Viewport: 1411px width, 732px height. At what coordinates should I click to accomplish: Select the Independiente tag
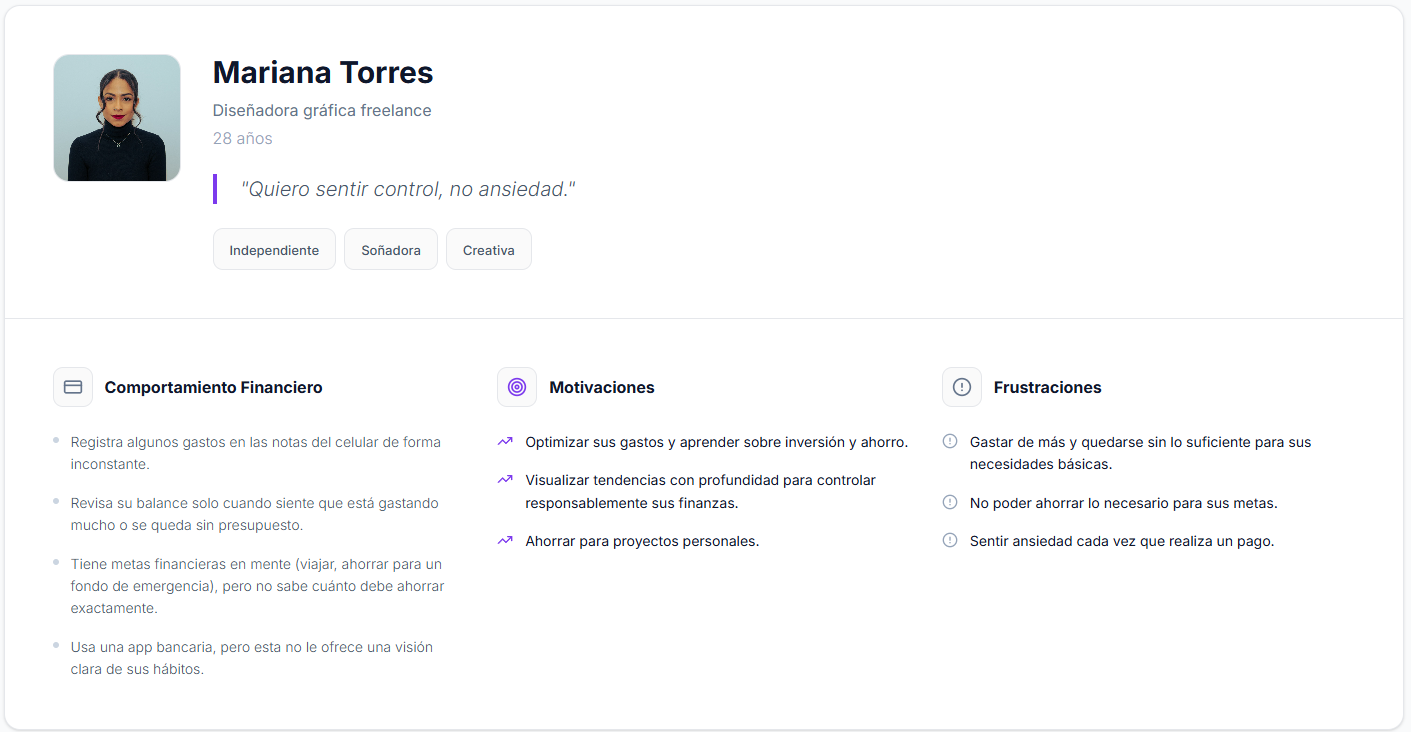pyautogui.click(x=274, y=250)
